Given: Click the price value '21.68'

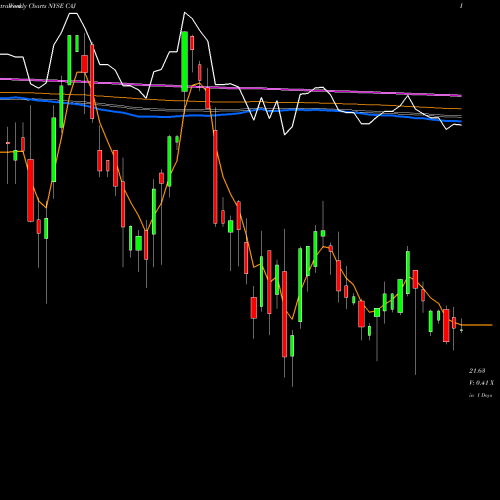Looking at the screenshot, I should click(x=477, y=371).
